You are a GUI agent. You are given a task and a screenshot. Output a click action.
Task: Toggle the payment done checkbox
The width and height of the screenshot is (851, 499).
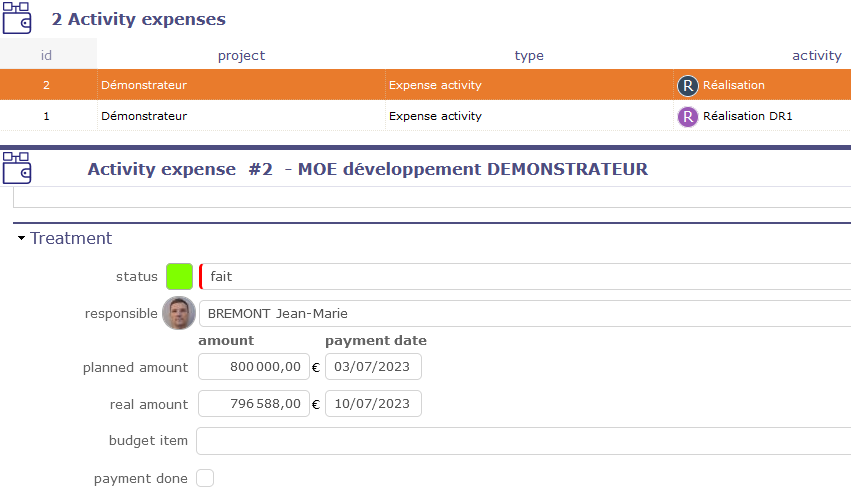[x=205, y=478]
